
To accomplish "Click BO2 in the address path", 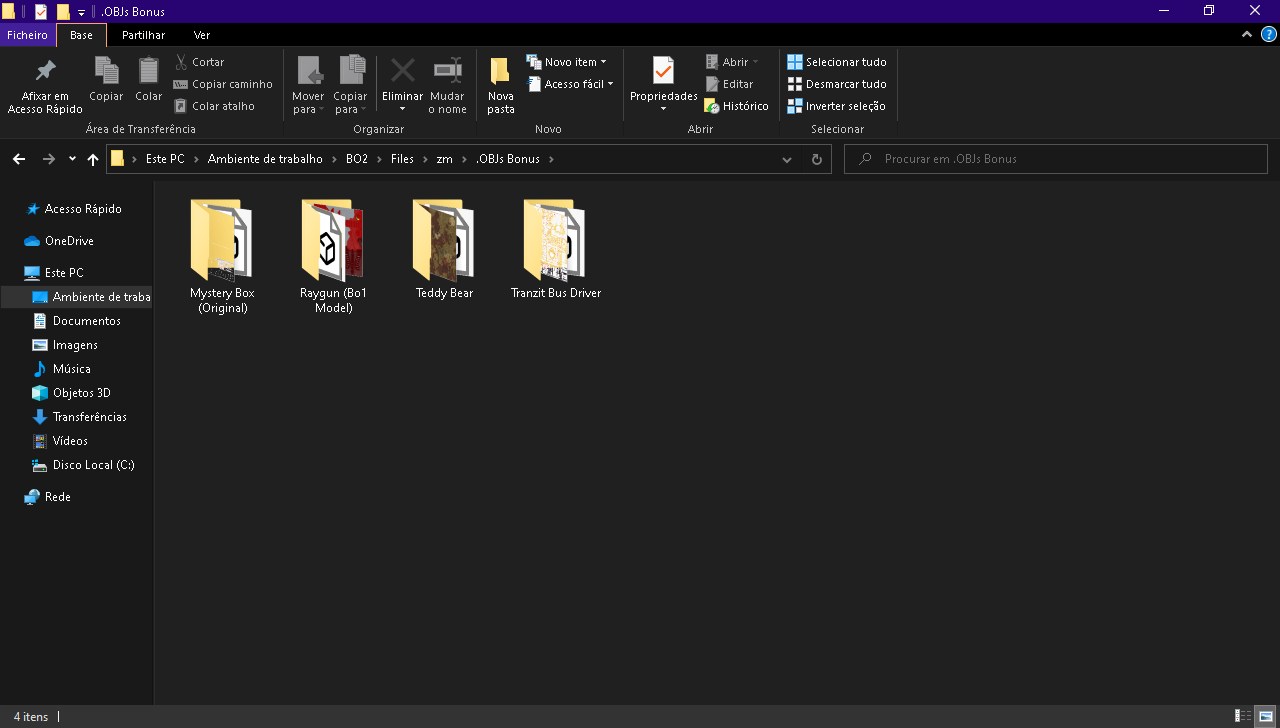I will pos(357,159).
